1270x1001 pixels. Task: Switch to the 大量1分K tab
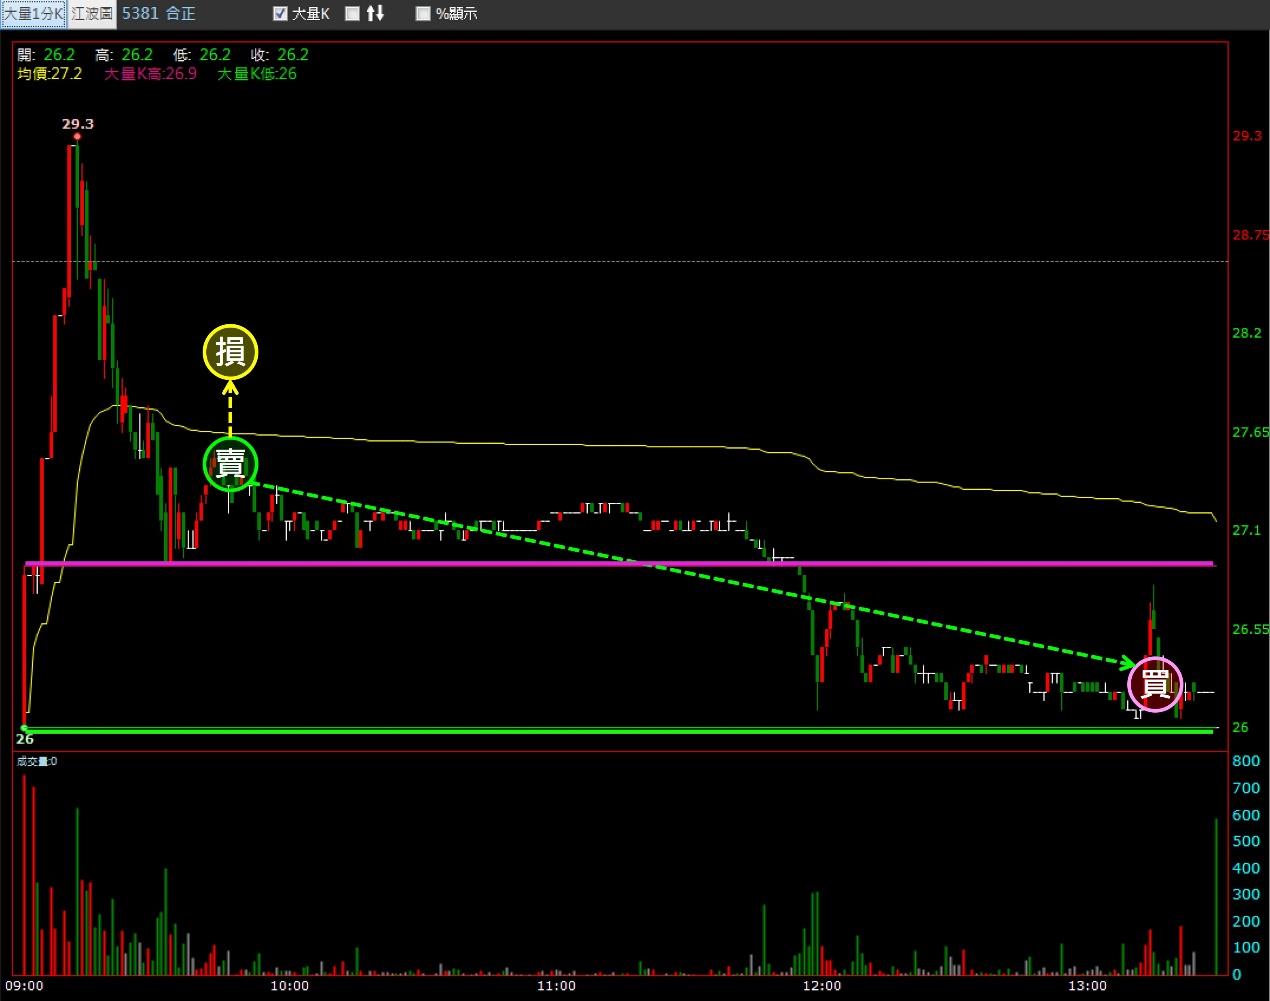coord(33,14)
